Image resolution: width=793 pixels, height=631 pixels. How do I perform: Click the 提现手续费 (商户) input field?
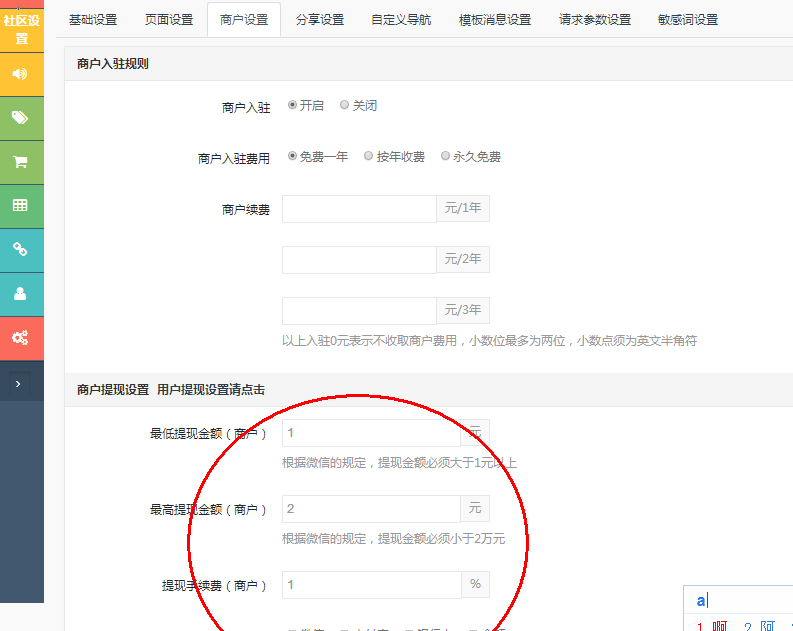372,585
